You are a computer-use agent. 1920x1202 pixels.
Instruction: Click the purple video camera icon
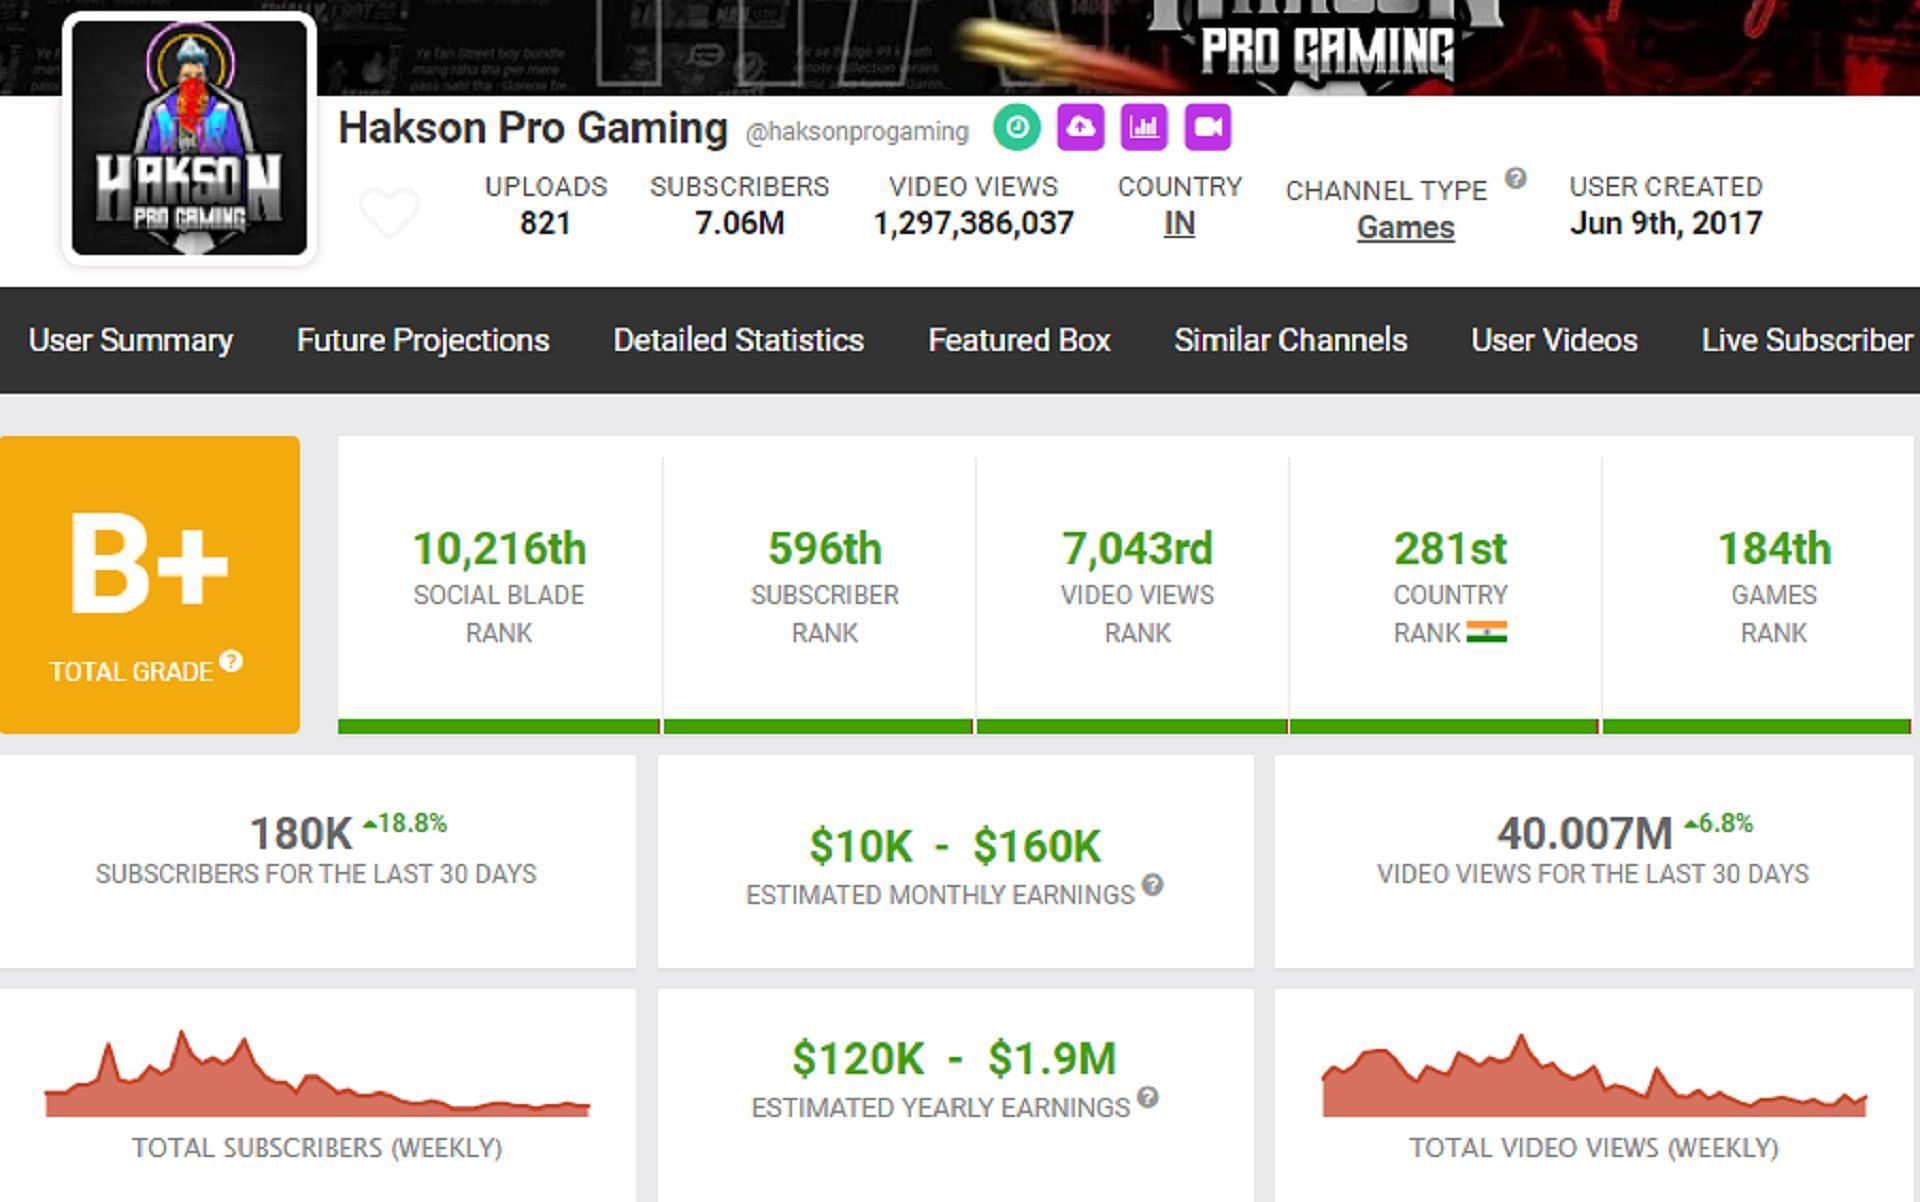pyautogui.click(x=1208, y=128)
